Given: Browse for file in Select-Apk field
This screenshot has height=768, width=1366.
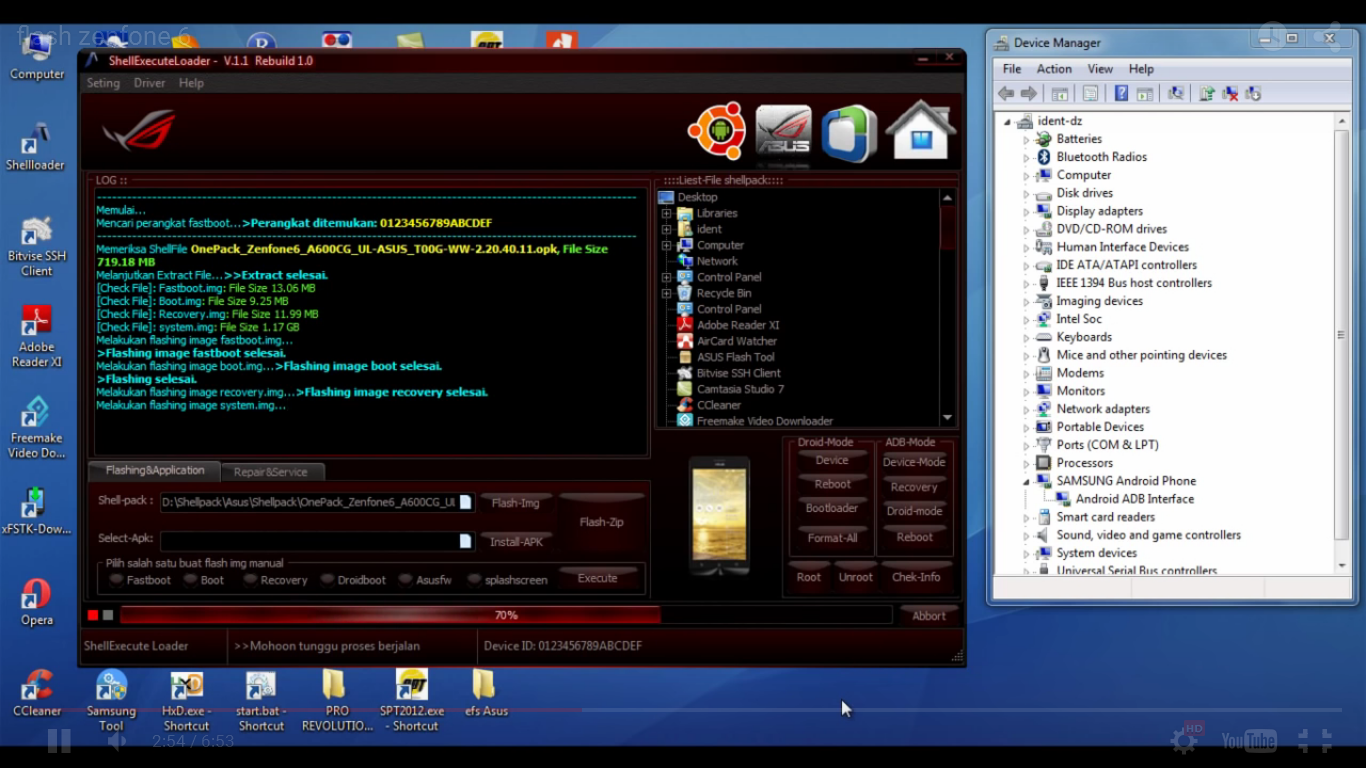Looking at the screenshot, I should [465, 541].
